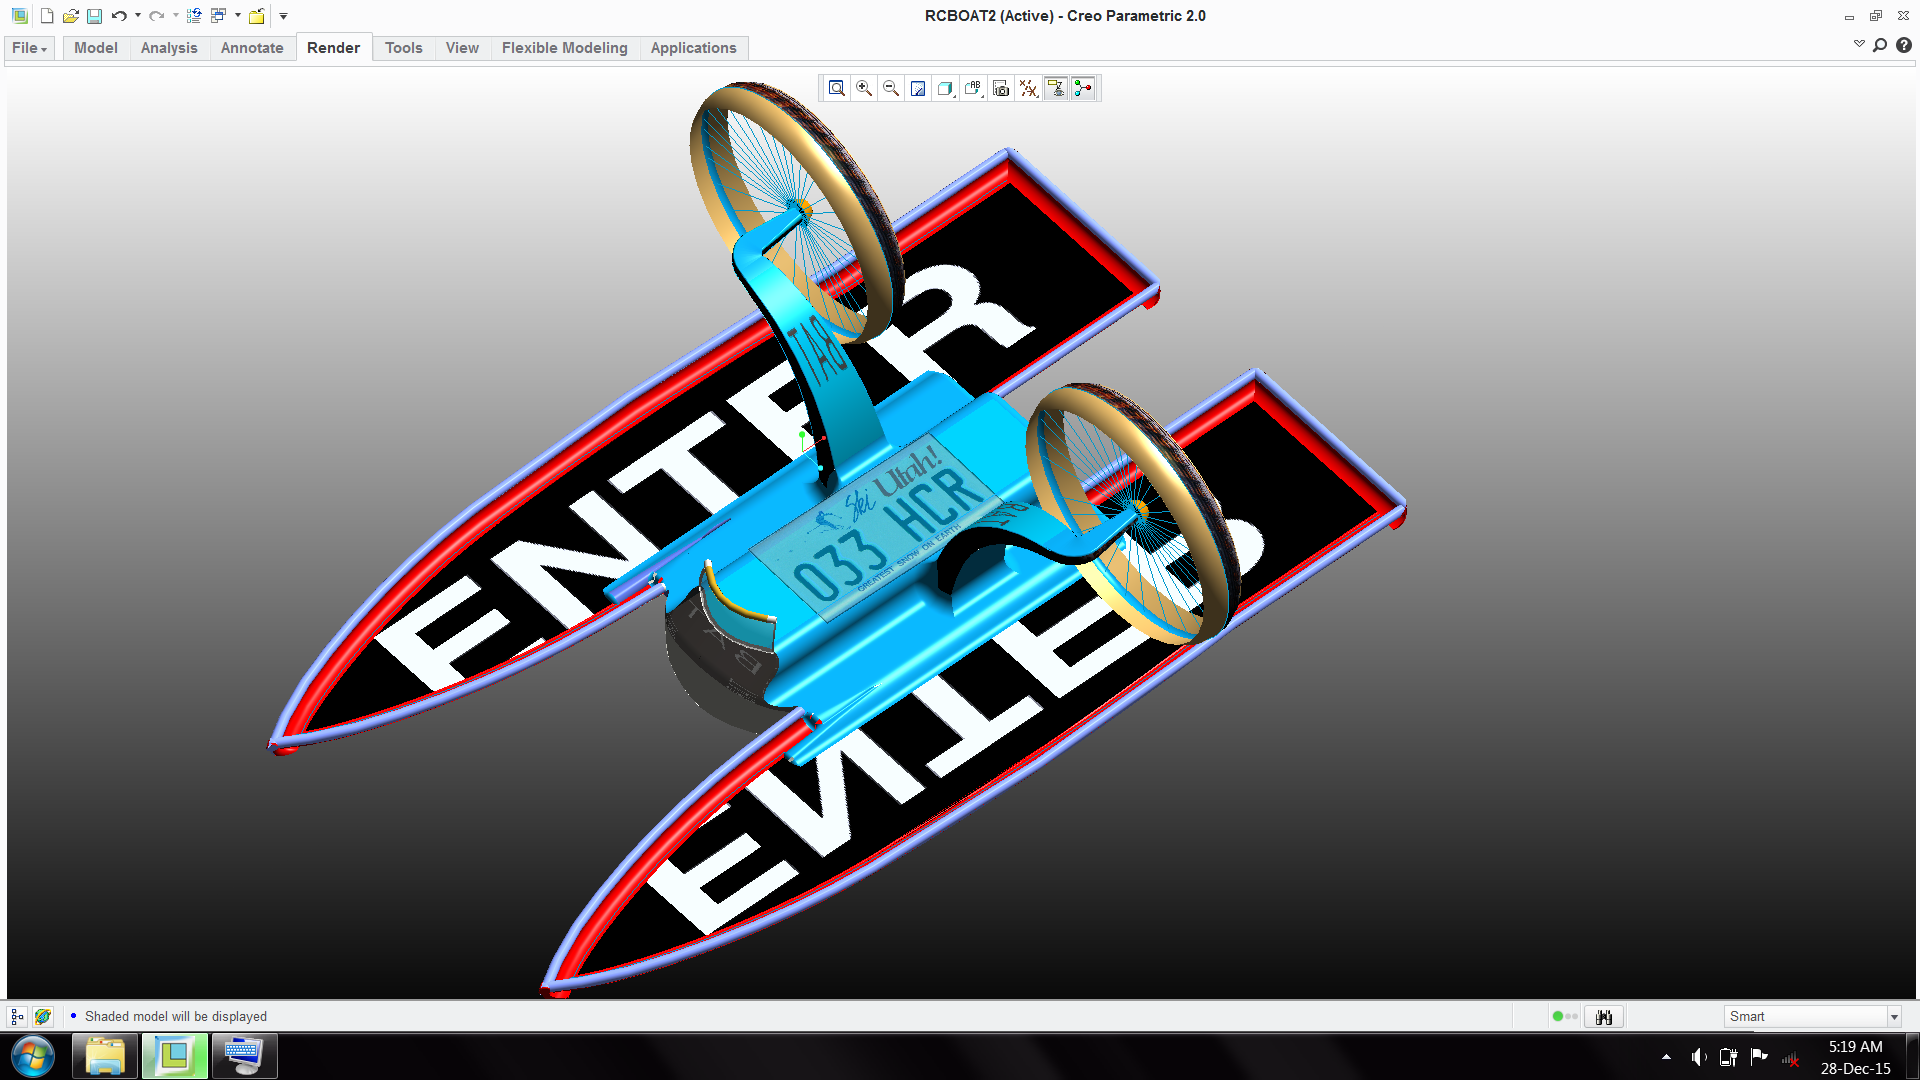The image size is (1920, 1080).
Task: Expand the Redo history dropdown arrow
Action: 176,16
